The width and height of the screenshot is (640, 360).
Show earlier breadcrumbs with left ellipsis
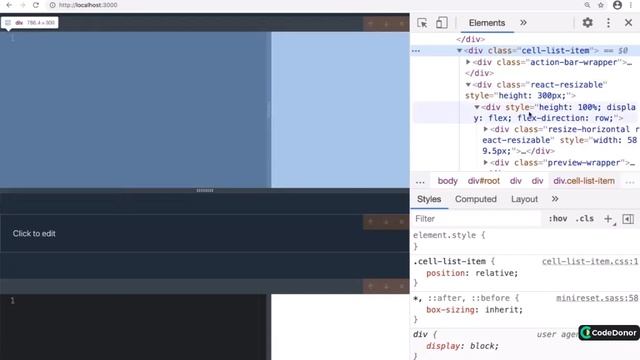click(x=420, y=181)
